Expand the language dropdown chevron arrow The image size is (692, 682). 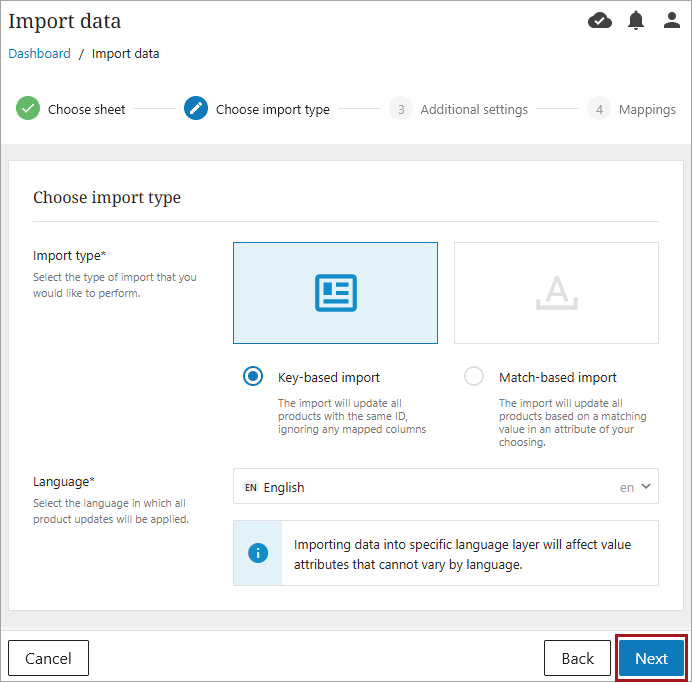pyautogui.click(x=646, y=487)
